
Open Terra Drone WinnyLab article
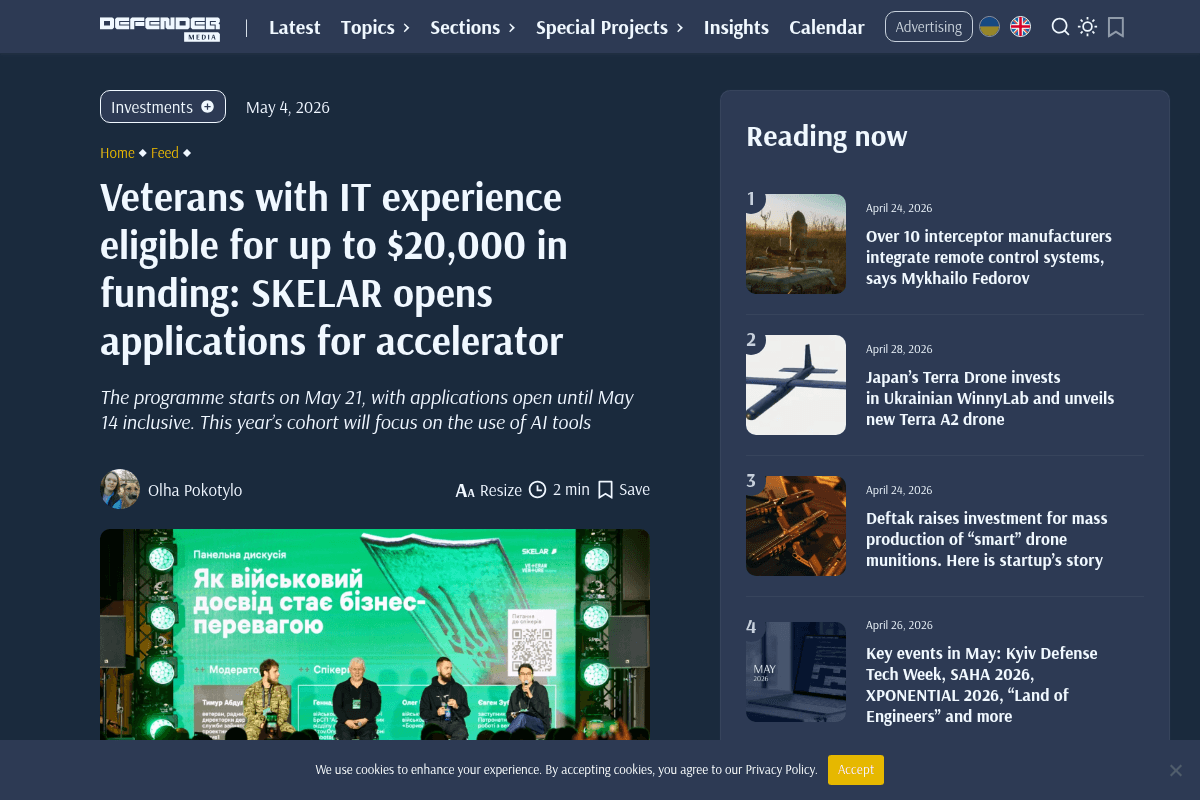pos(990,398)
